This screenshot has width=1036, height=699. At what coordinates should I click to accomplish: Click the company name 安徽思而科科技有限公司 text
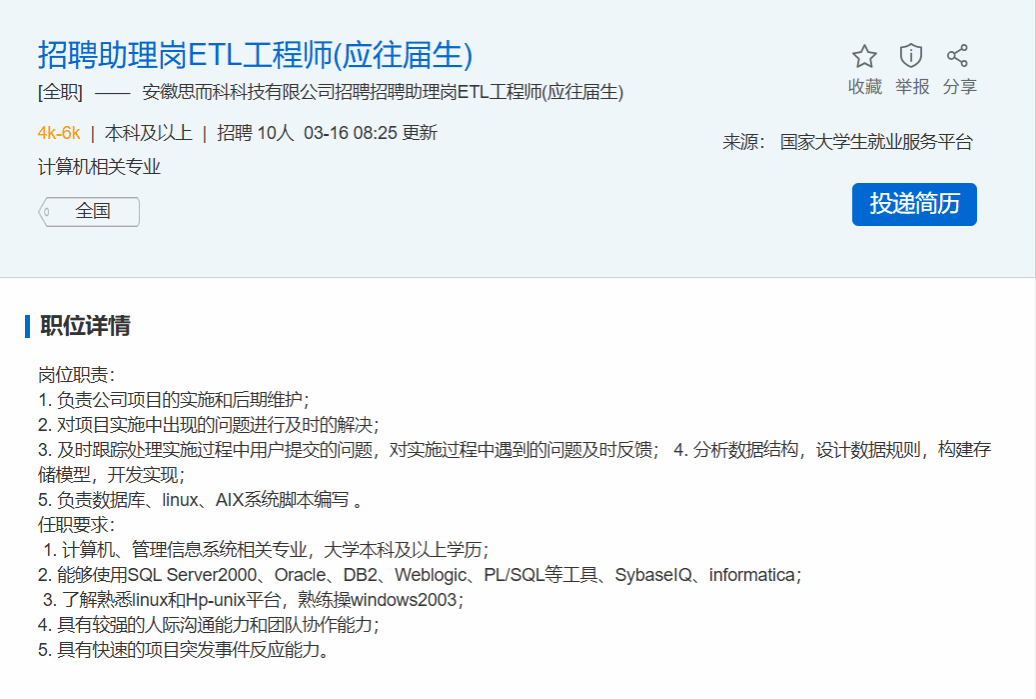pos(238,93)
